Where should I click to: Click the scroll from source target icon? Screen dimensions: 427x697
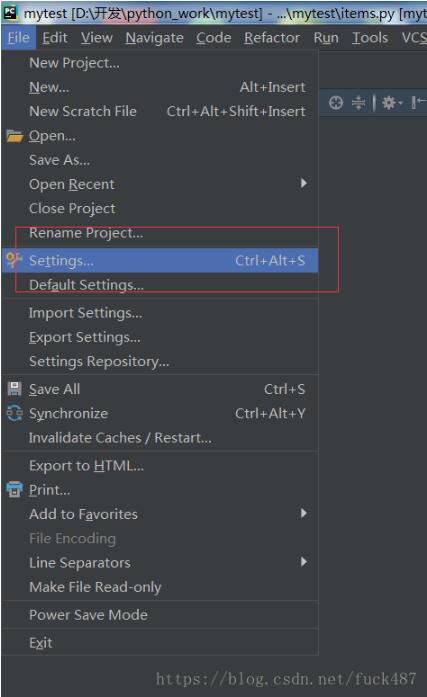[x=335, y=103]
